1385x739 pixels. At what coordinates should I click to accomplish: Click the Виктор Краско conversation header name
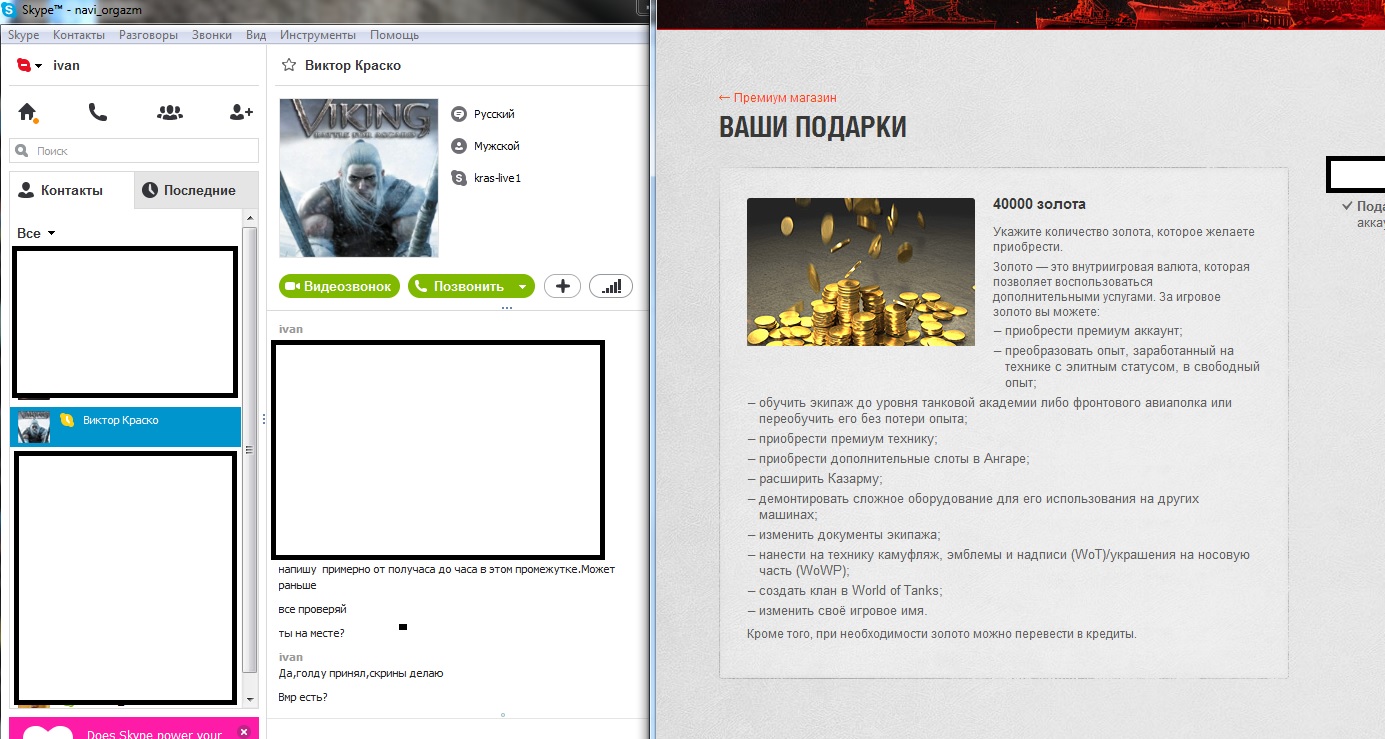(x=353, y=65)
